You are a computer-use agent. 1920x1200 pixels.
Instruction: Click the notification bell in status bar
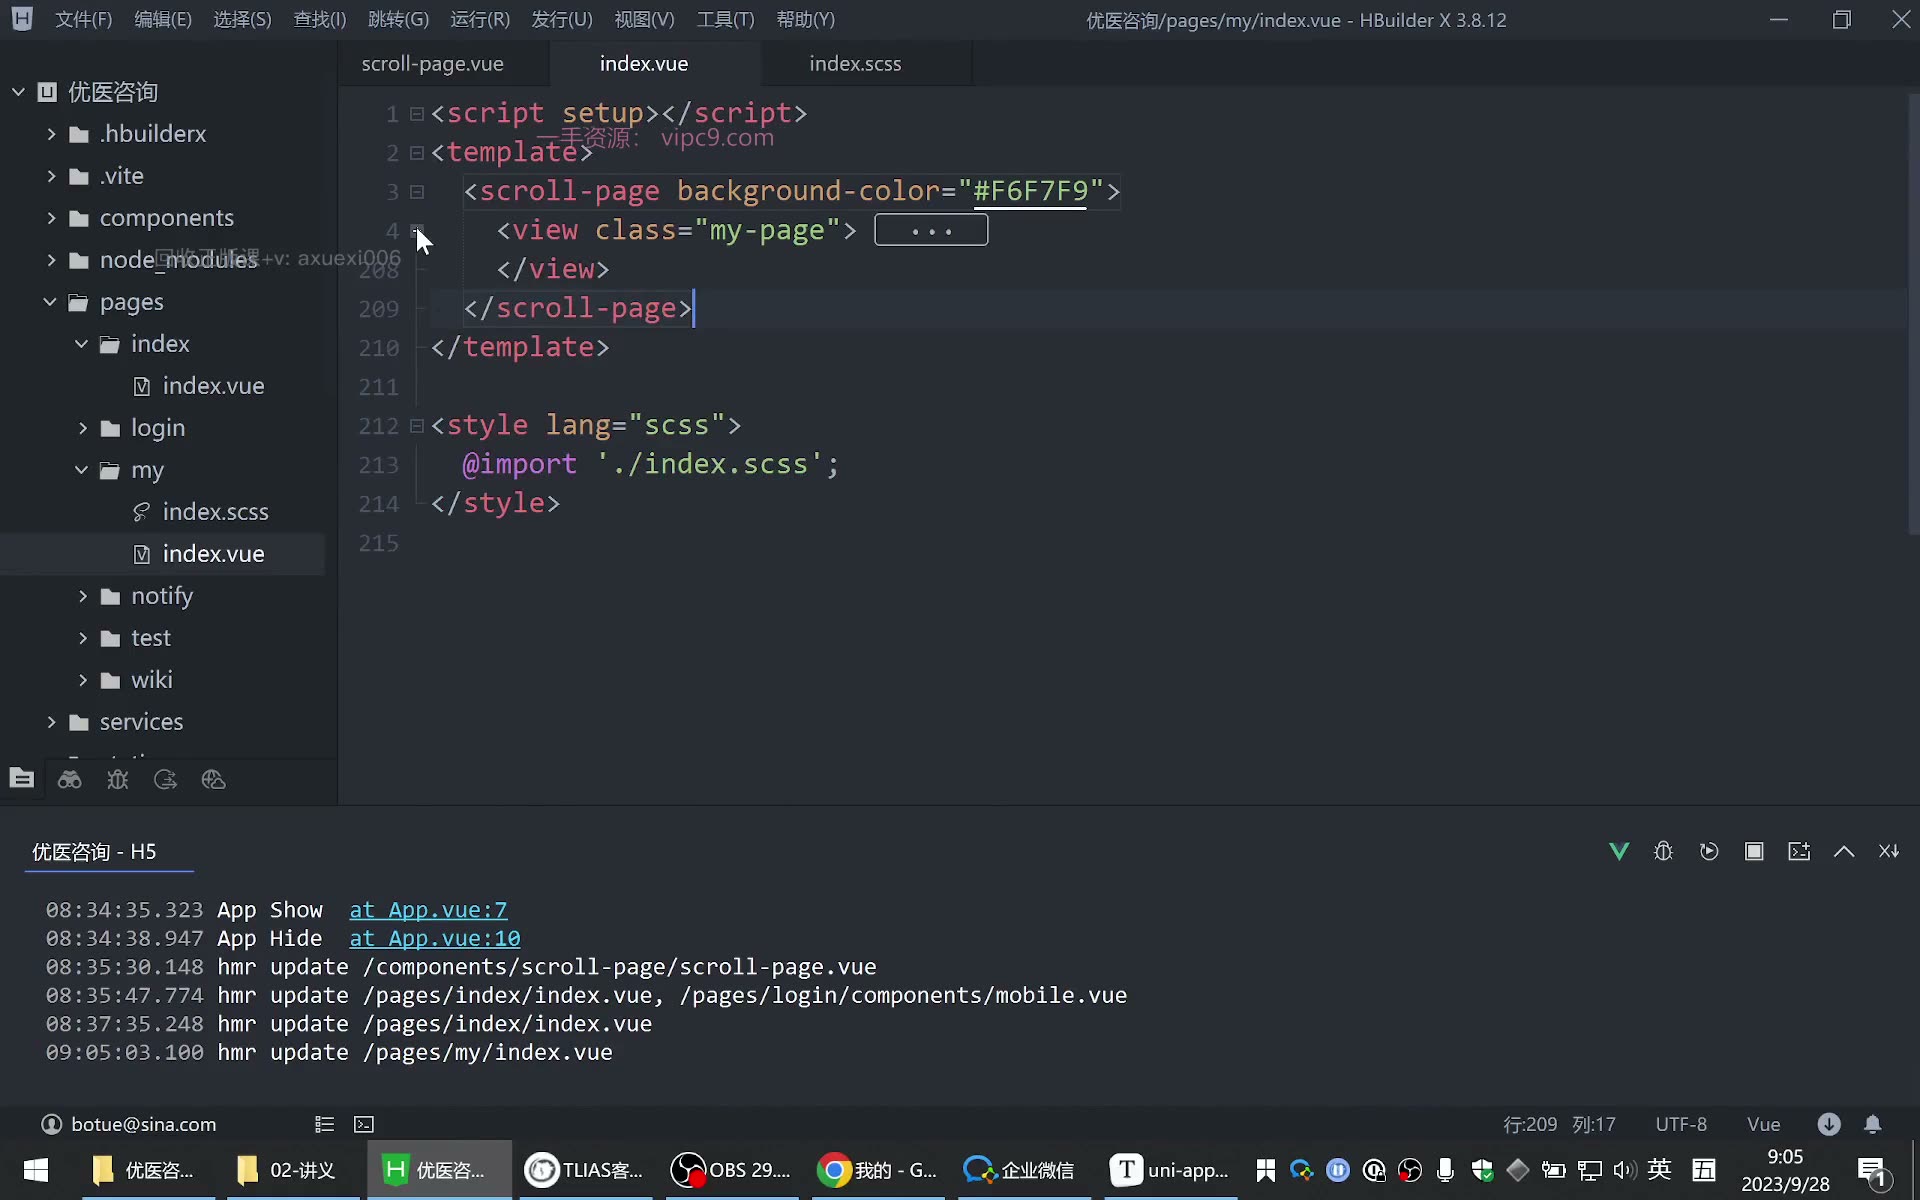[1873, 1124]
